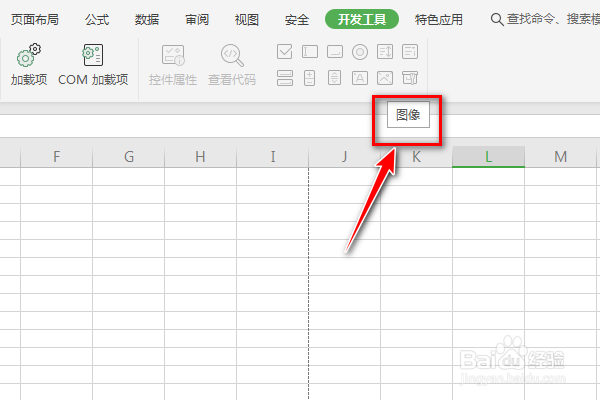
Task: Open the other controls toolbox icon
Action: pos(410,78)
